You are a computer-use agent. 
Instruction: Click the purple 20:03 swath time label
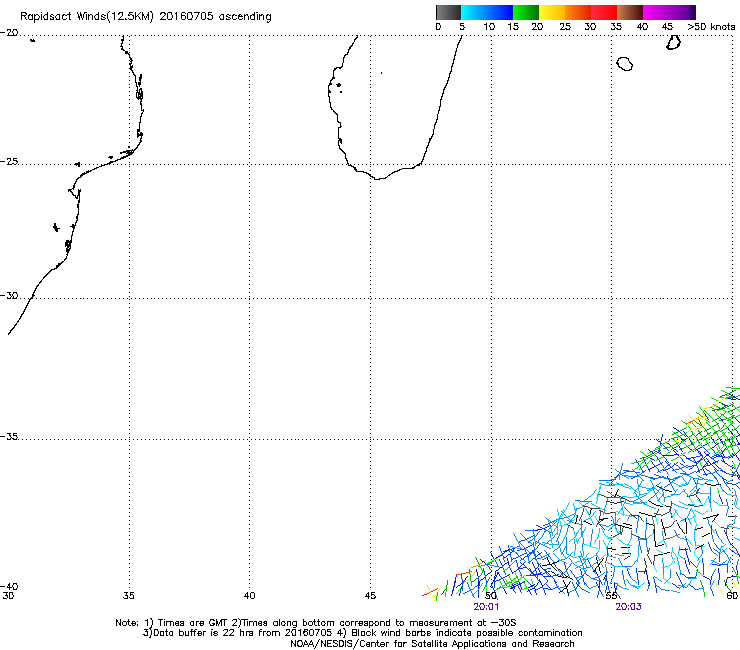point(628,607)
